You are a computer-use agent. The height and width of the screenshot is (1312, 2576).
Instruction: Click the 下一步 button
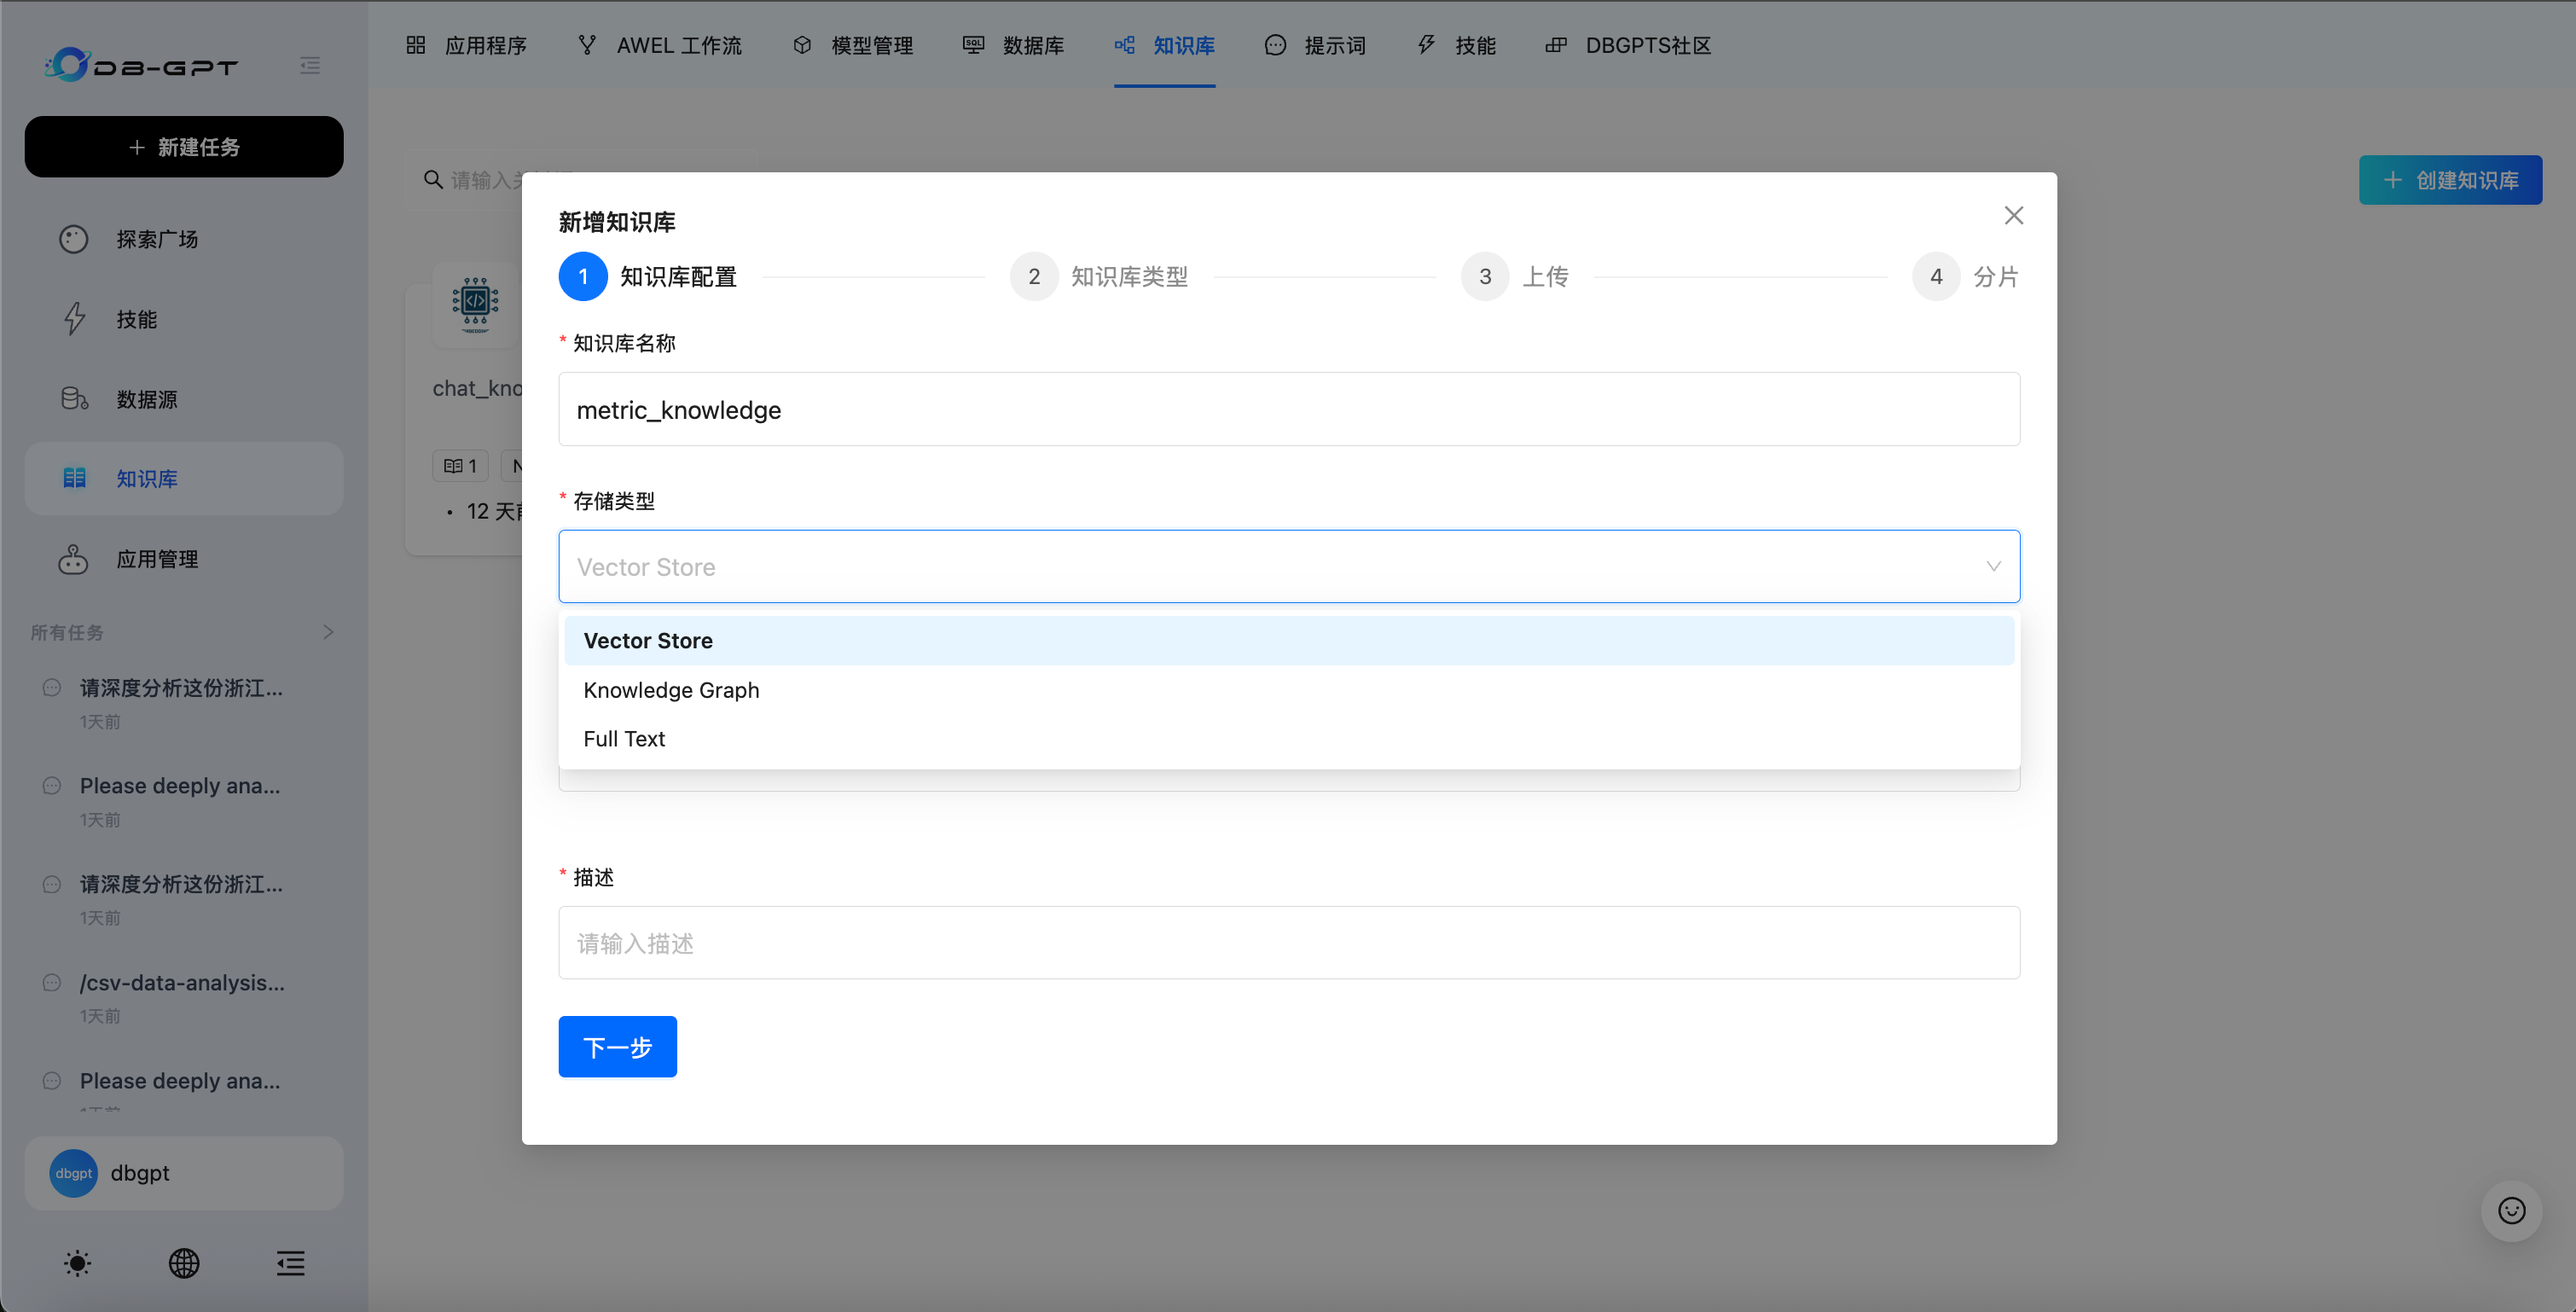pyautogui.click(x=617, y=1046)
